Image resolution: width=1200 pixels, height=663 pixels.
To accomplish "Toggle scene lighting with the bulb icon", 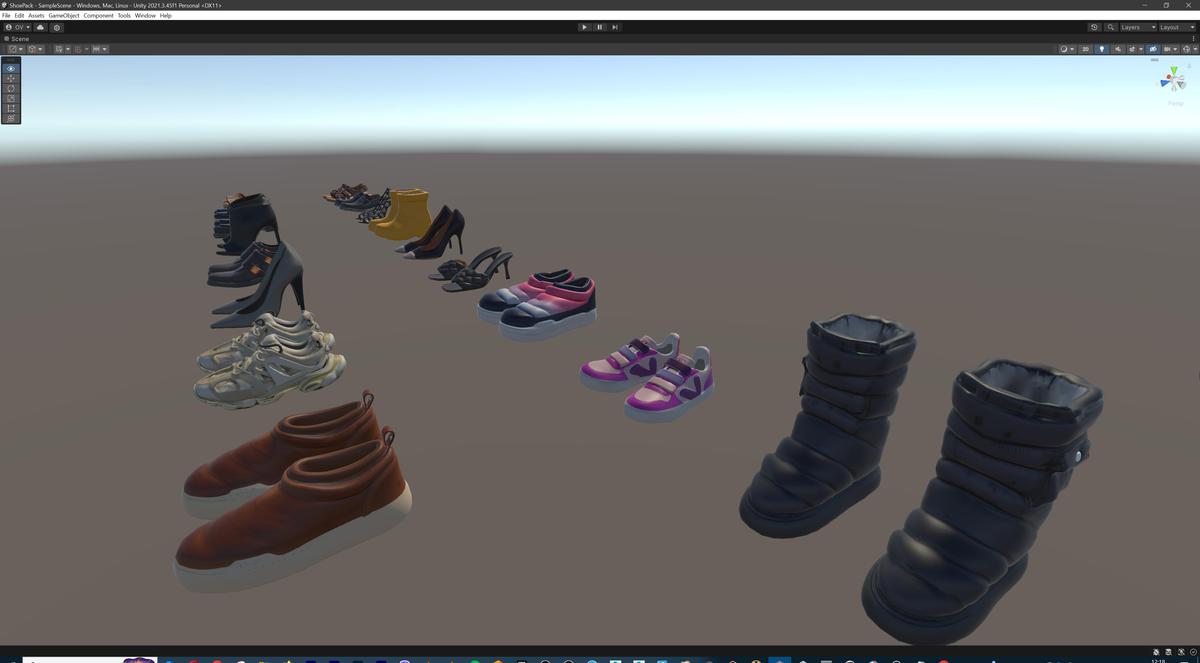I will [1102, 49].
